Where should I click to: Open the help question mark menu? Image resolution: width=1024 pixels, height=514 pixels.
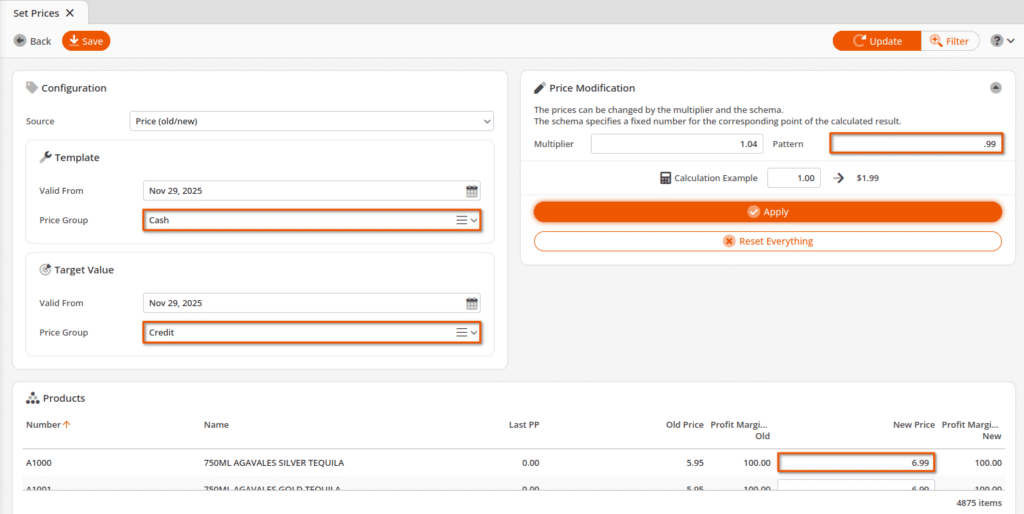[x=1001, y=41]
